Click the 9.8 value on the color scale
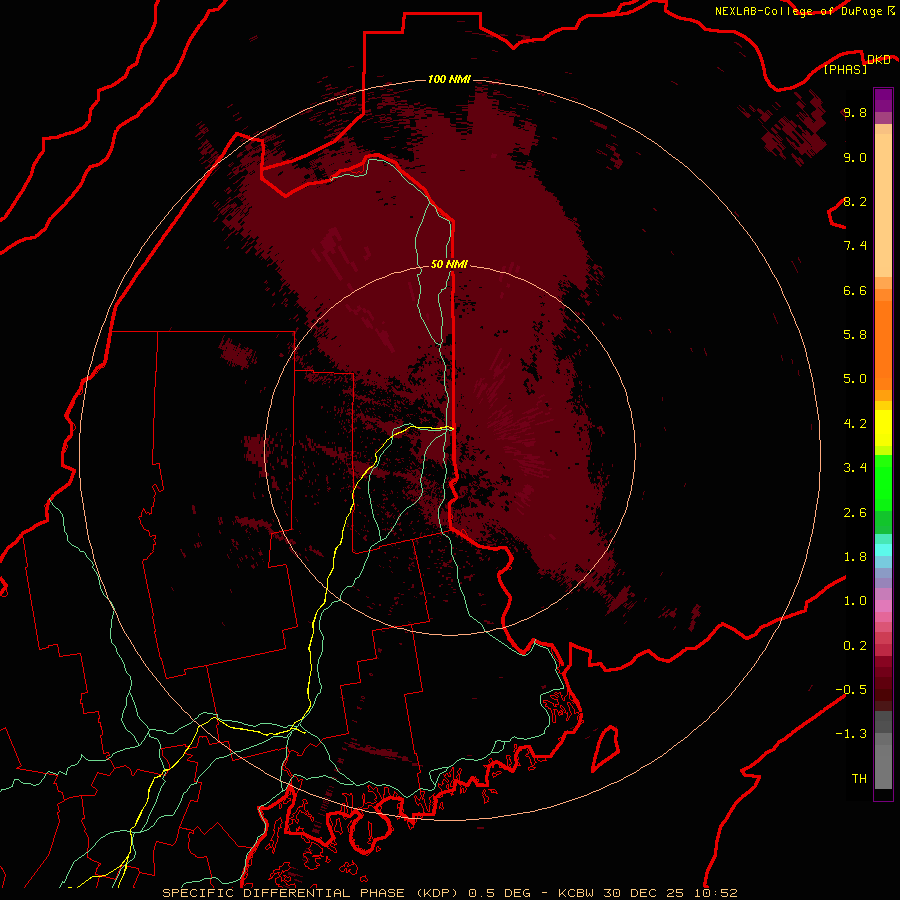 pyautogui.click(x=855, y=112)
